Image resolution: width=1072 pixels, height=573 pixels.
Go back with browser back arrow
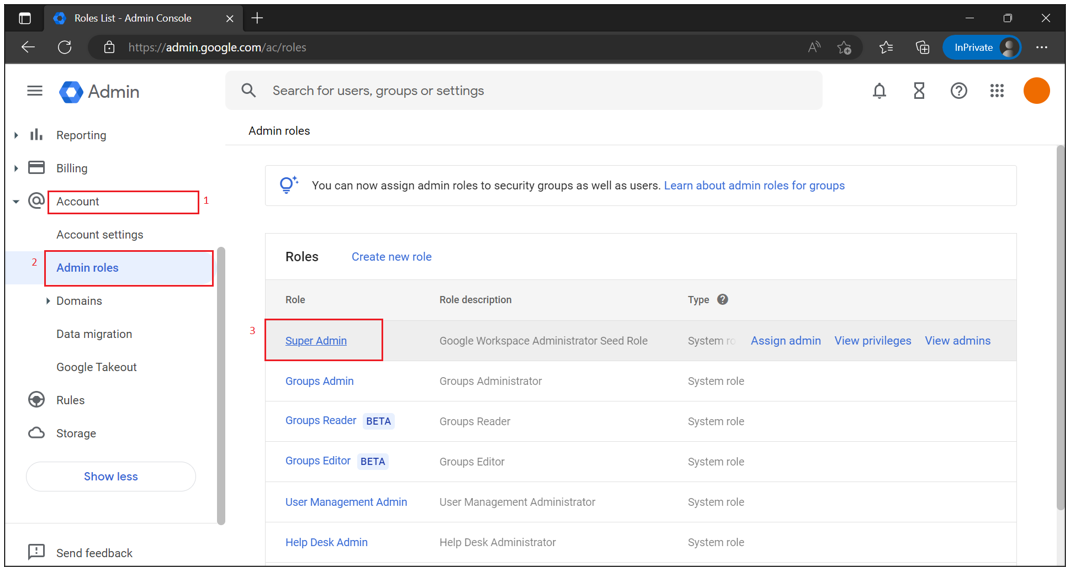pos(28,47)
